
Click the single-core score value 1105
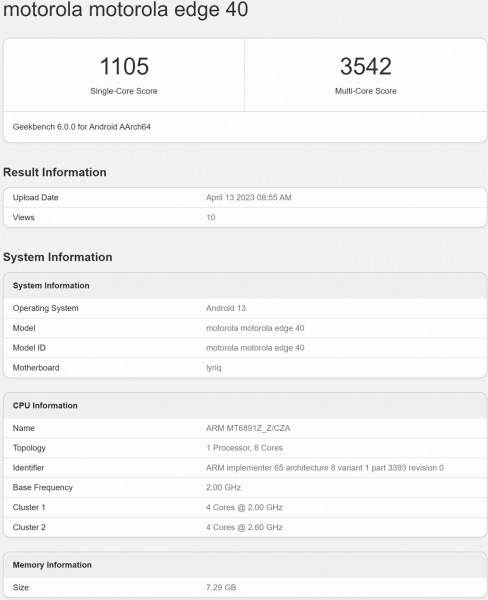pos(124,66)
